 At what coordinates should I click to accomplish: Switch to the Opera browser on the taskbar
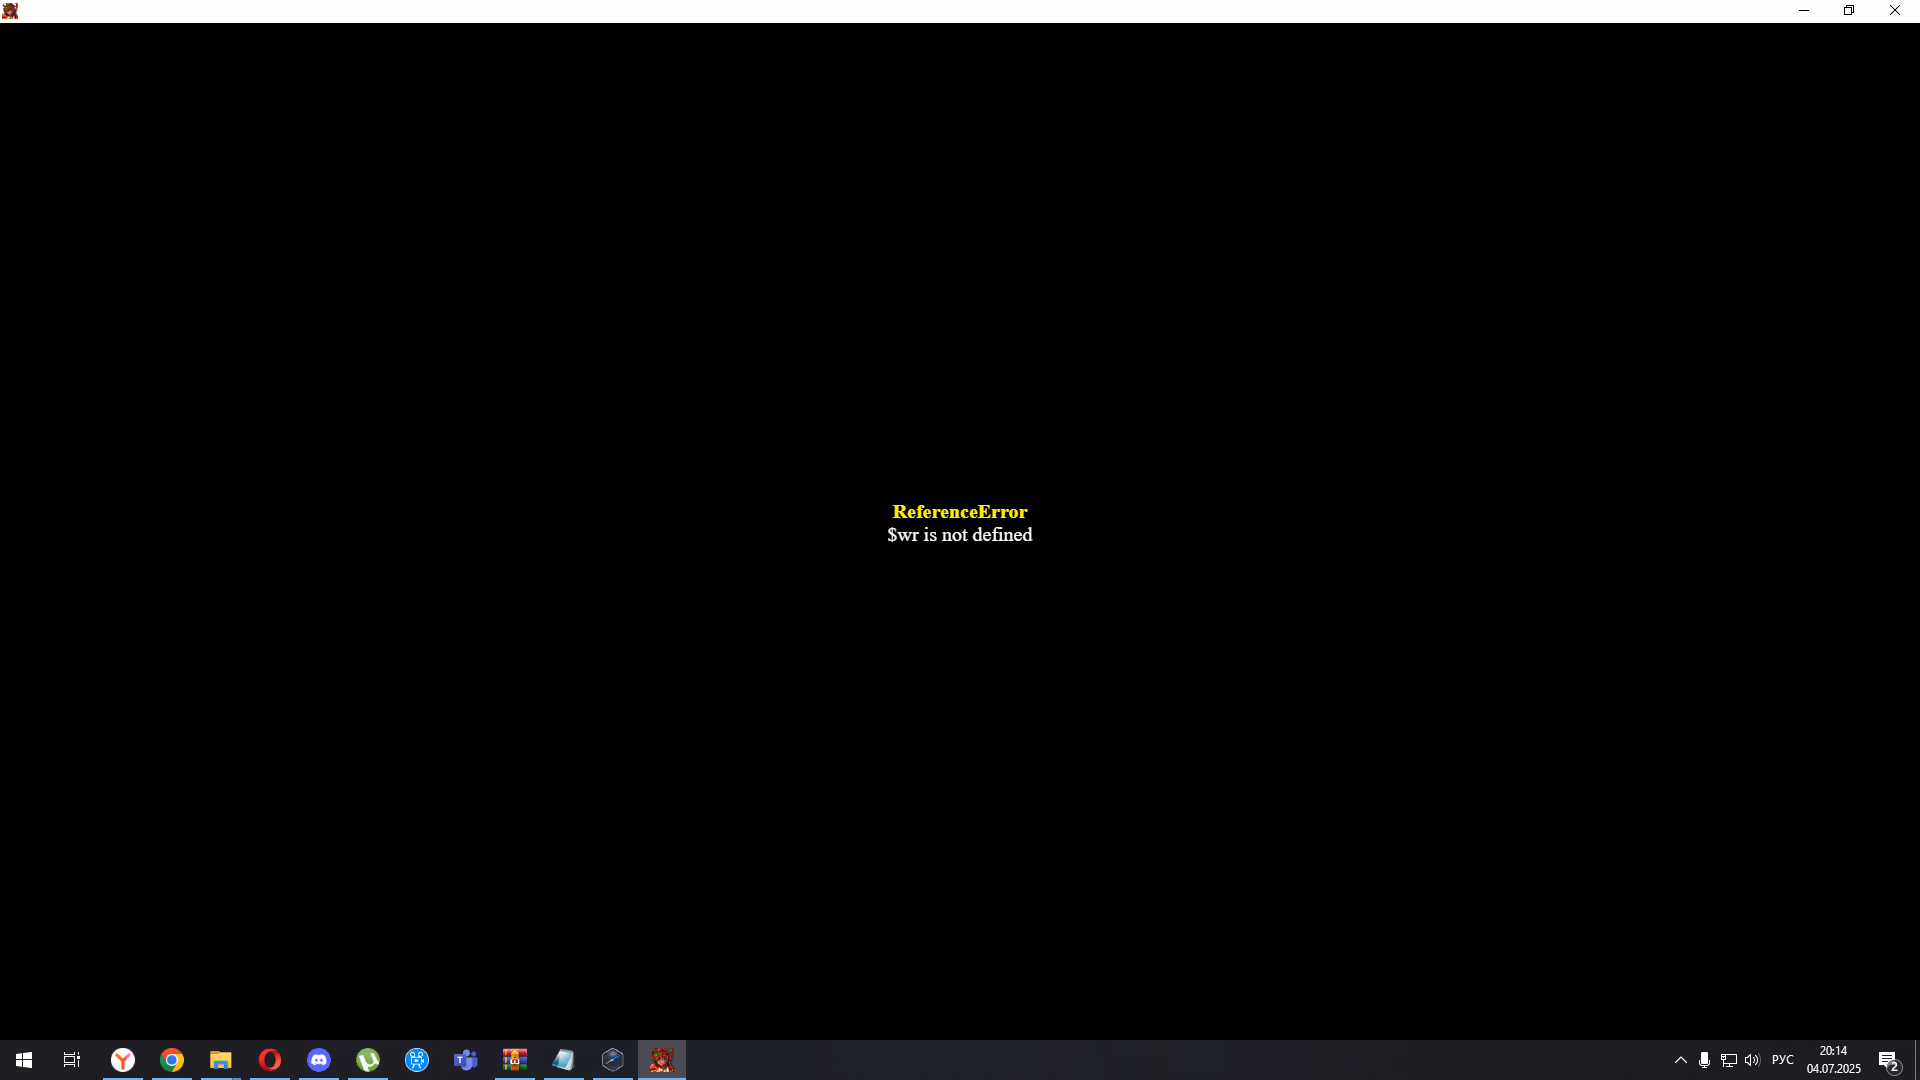[x=270, y=1060]
